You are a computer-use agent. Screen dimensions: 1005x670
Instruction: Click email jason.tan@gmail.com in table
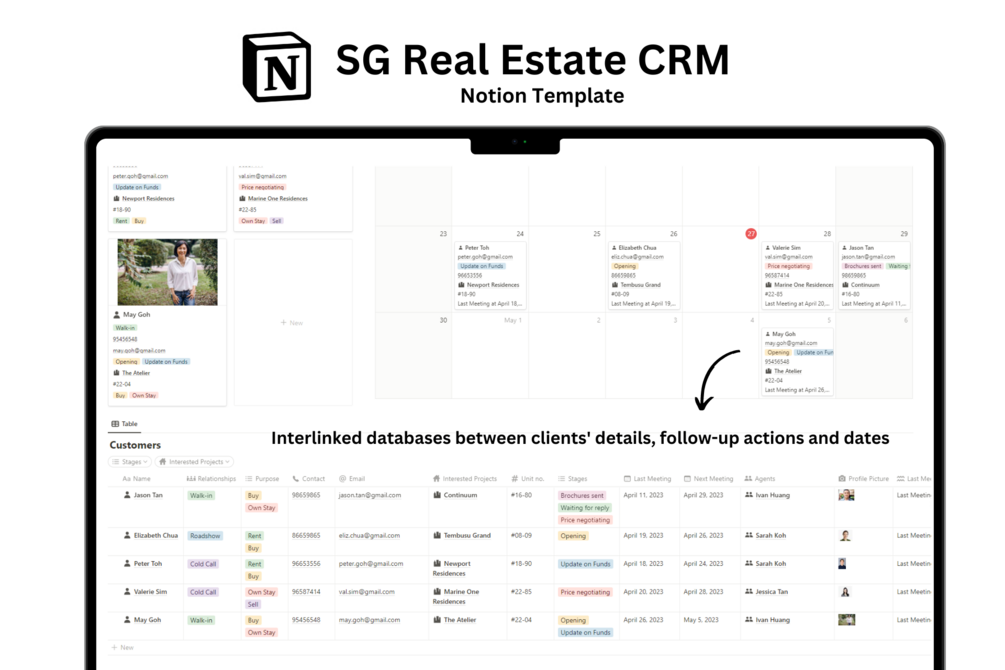point(370,495)
